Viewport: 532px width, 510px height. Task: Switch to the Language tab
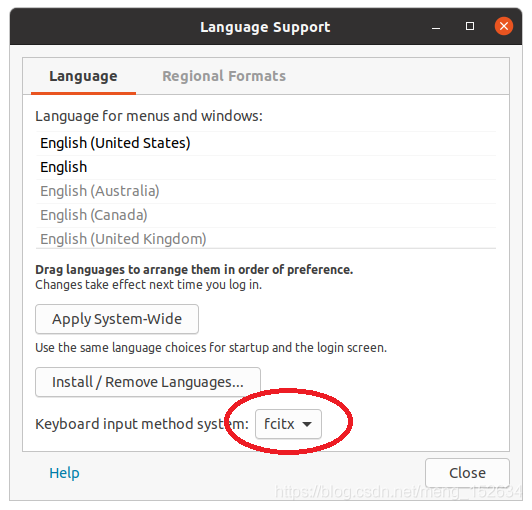click(83, 76)
